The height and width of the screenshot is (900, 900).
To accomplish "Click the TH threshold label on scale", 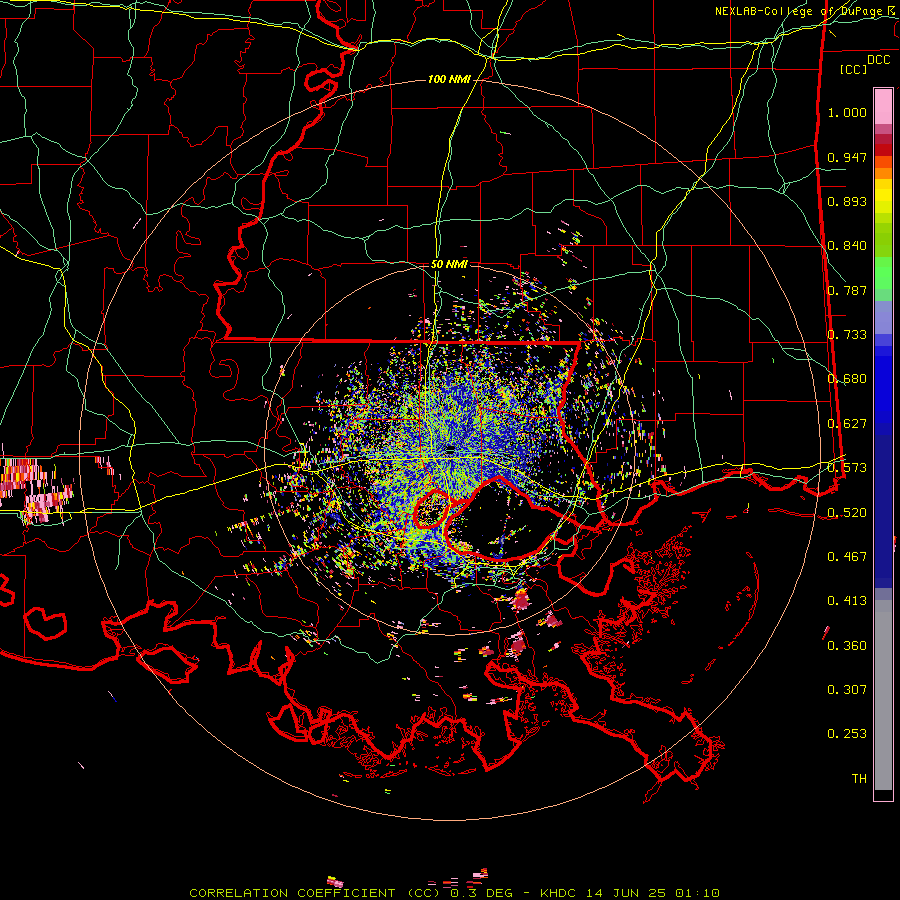I will pyautogui.click(x=859, y=779).
